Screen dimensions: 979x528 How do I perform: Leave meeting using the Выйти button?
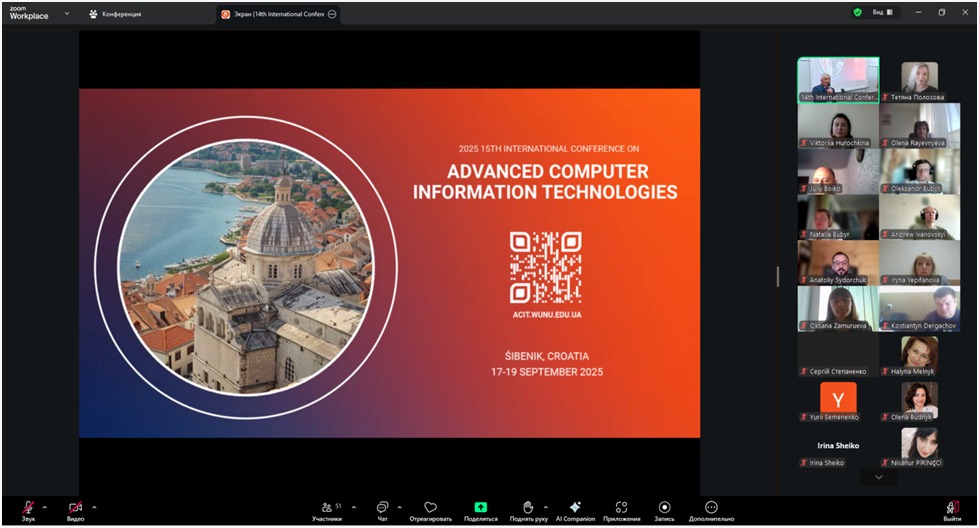pyautogui.click(x=953, y=508)
